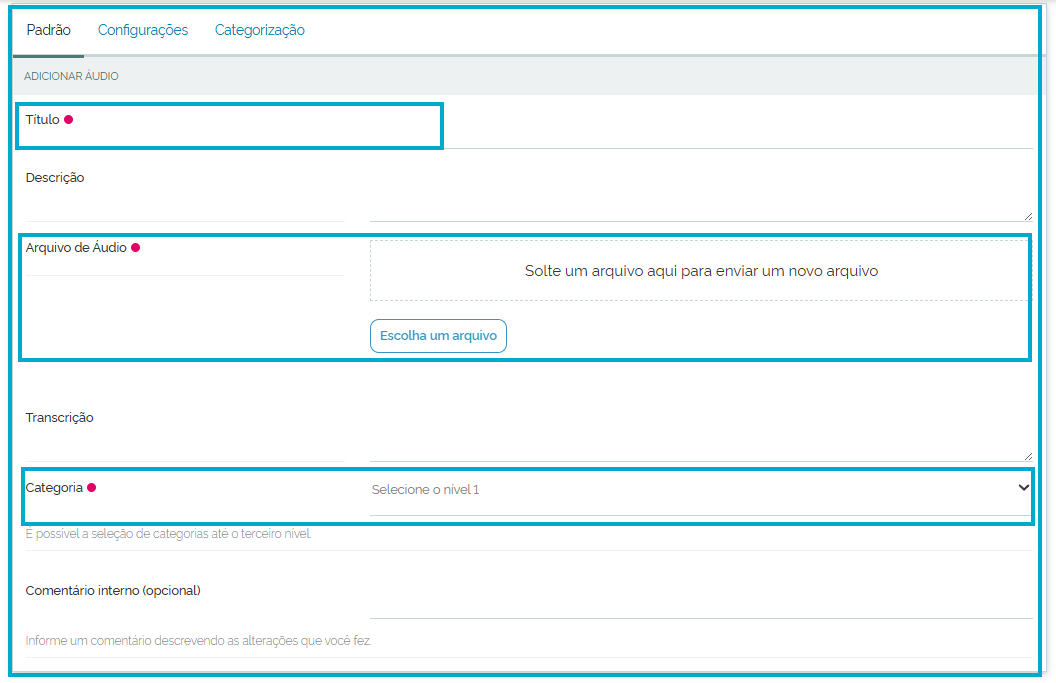This screenshot has height=683, width=1056.
Task: Click the red required dot beside Arquivo de Áudio
Action: tap(136, 248)
